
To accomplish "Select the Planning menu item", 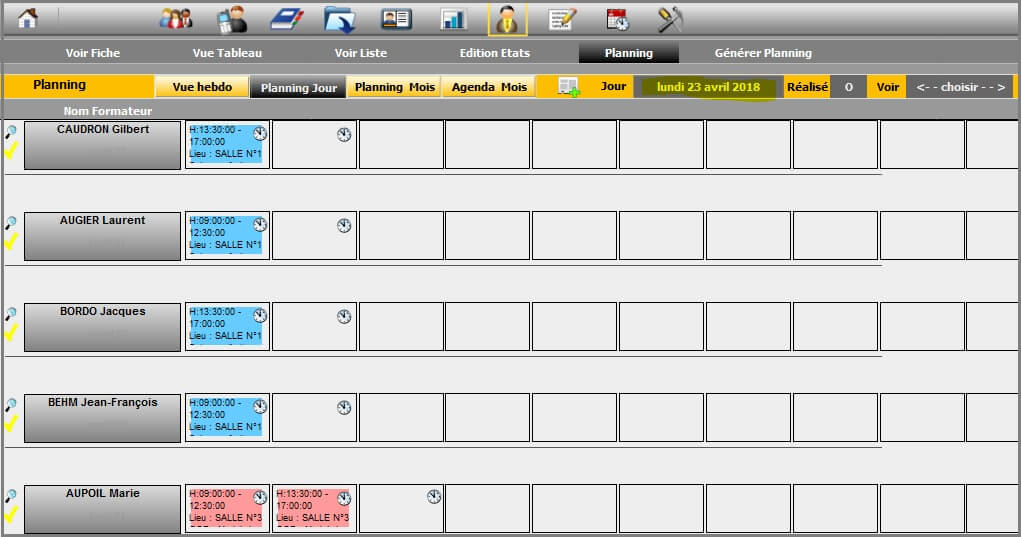I will (629, 53).
